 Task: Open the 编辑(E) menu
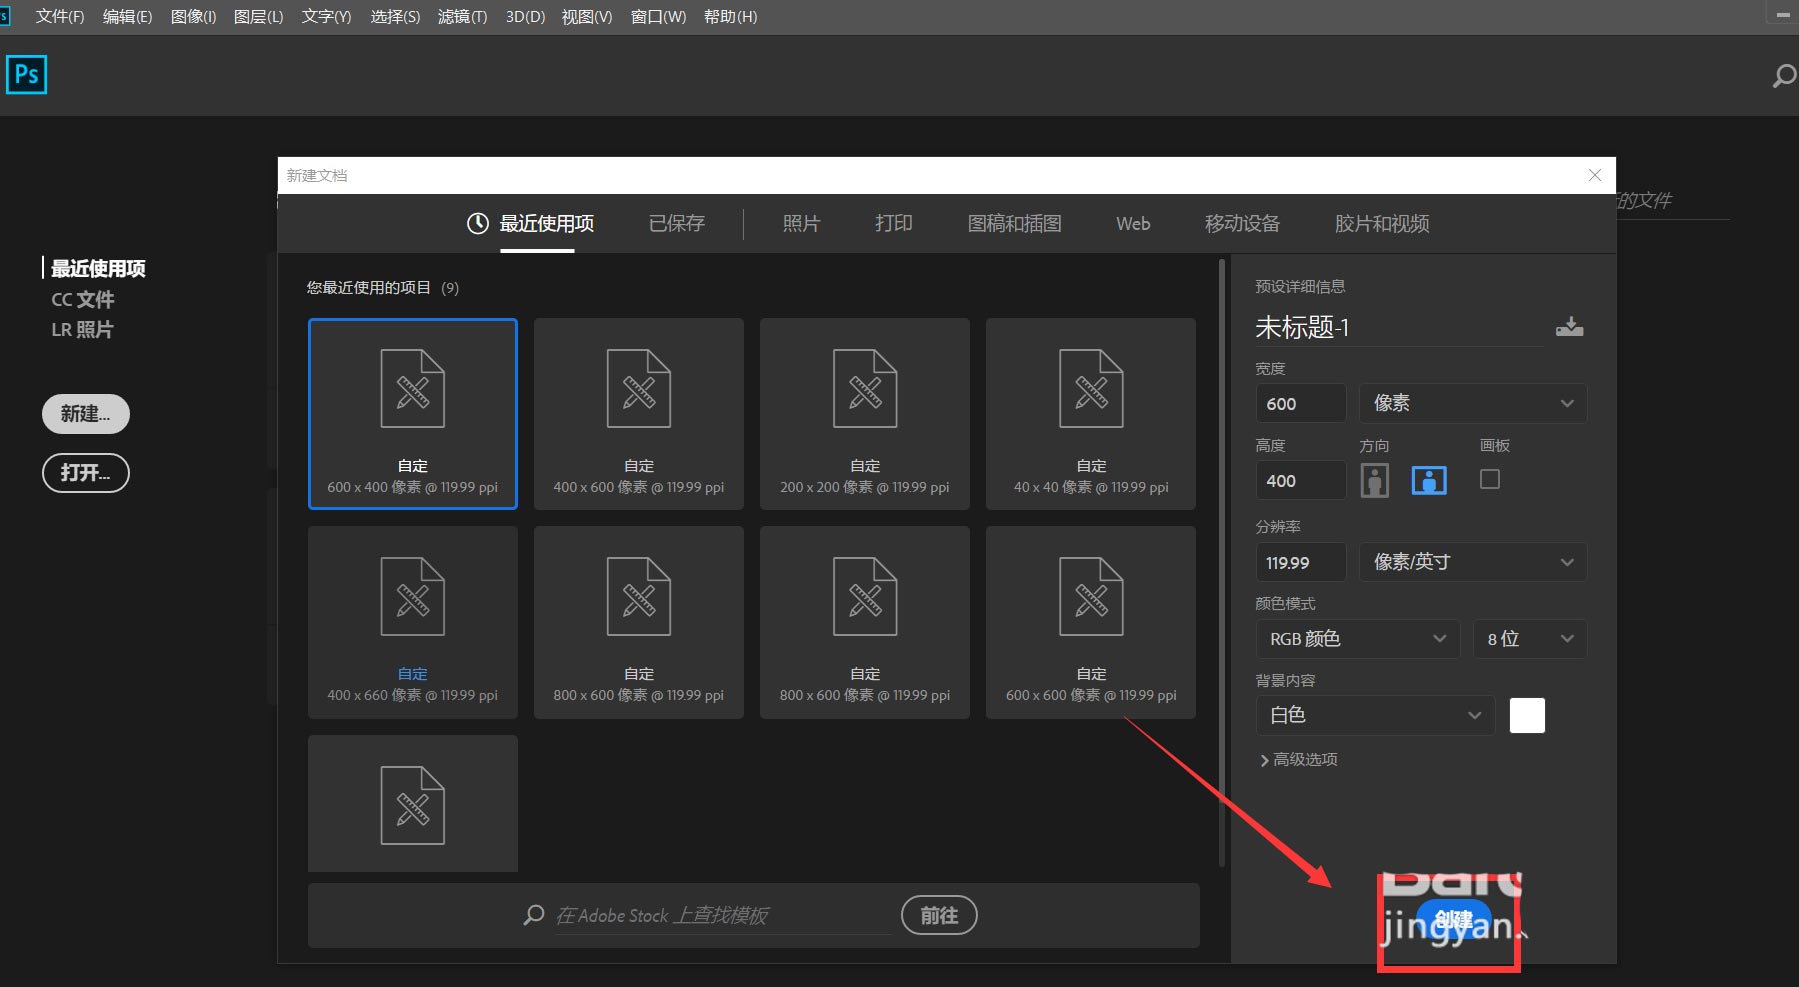[128, 17]
